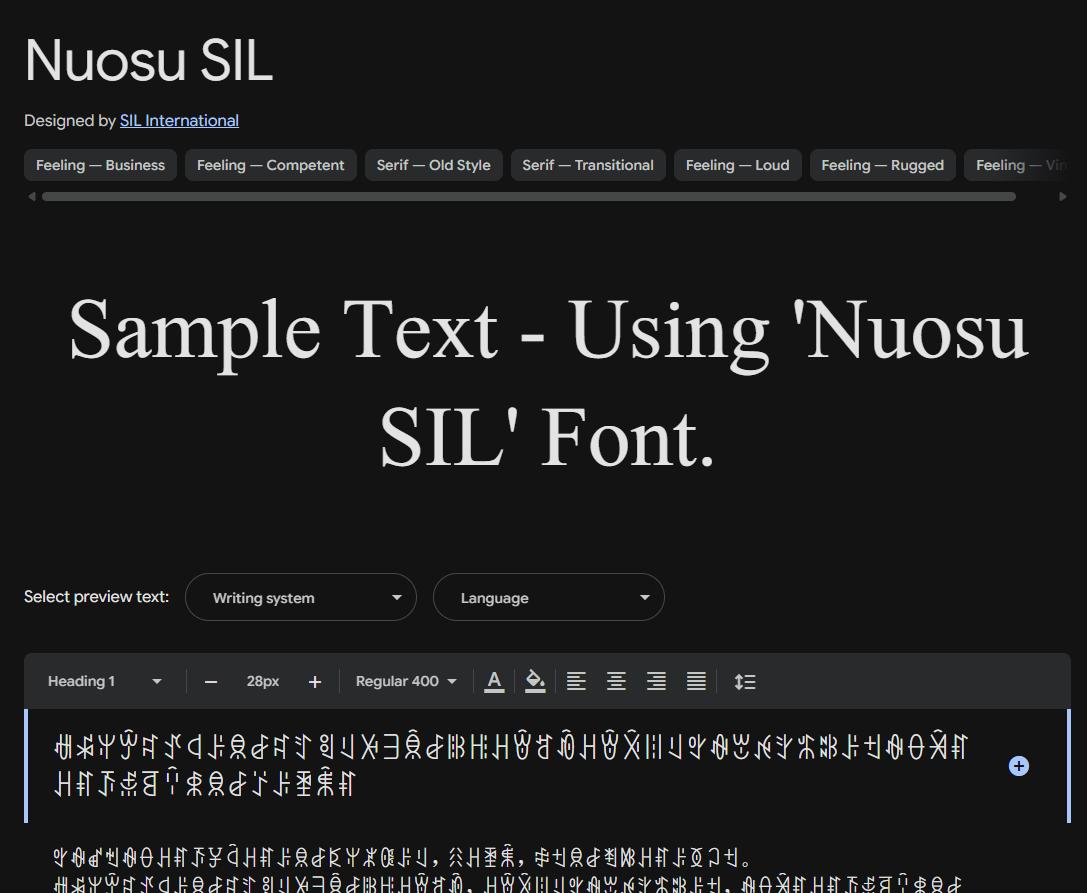Open the Language dropdown
The image size is (1087, 893).
(x=548, y=597)
